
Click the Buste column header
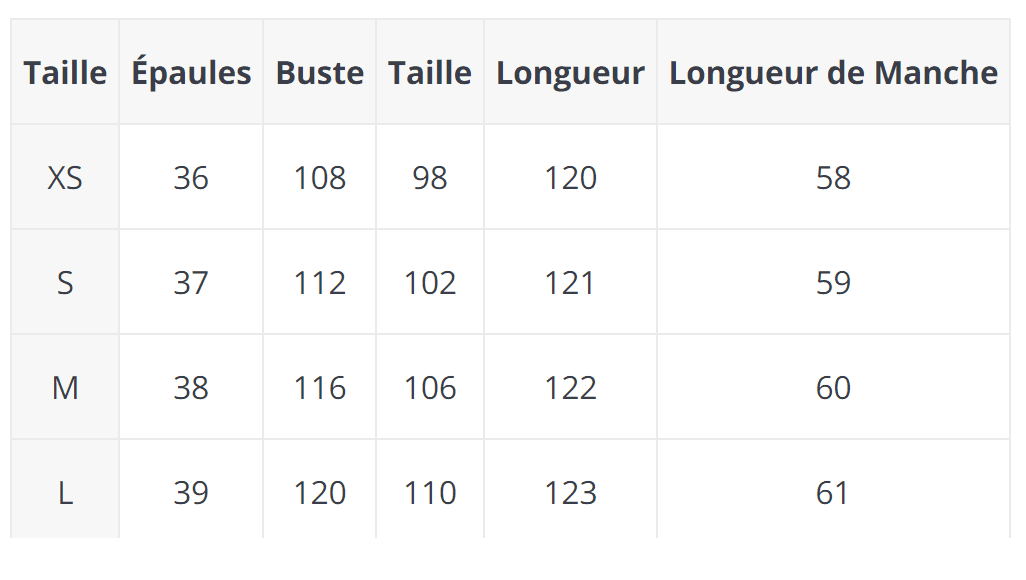pos(320,73)
